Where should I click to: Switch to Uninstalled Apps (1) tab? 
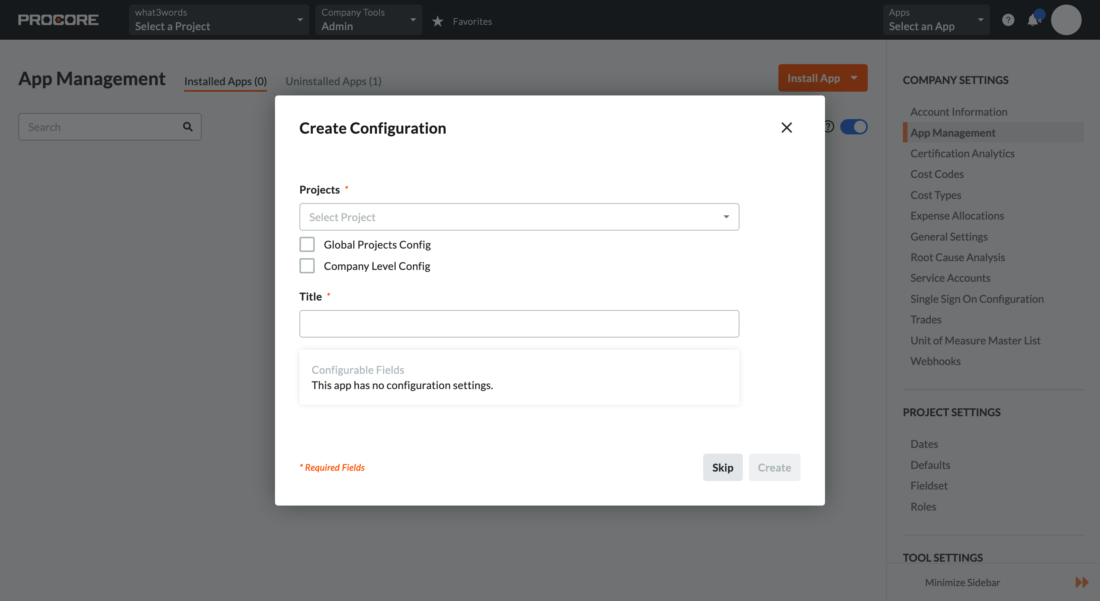(x=333, y=81)
